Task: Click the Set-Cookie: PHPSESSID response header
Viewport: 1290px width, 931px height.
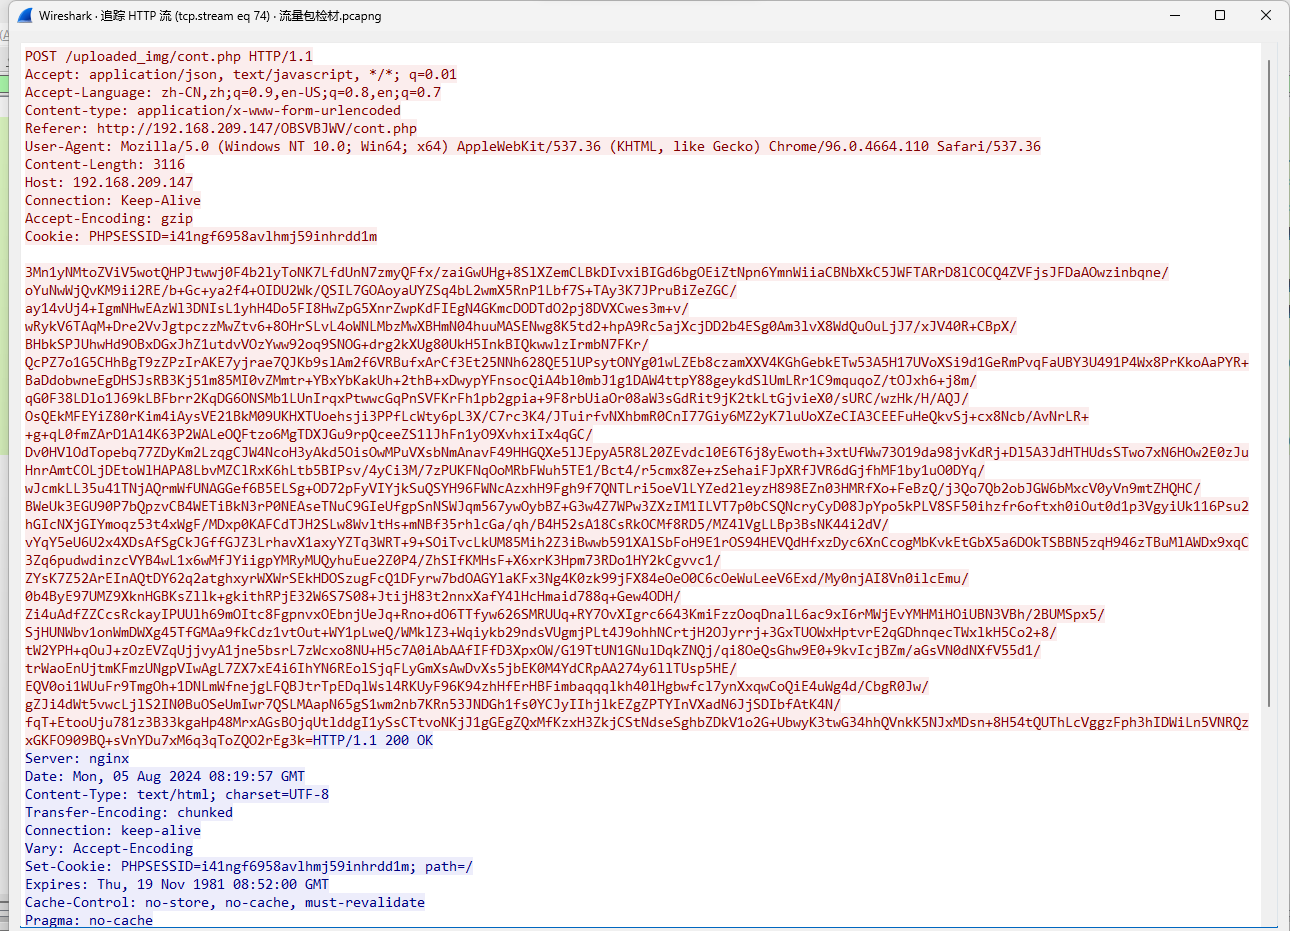Action: click(x=249, y=866)
